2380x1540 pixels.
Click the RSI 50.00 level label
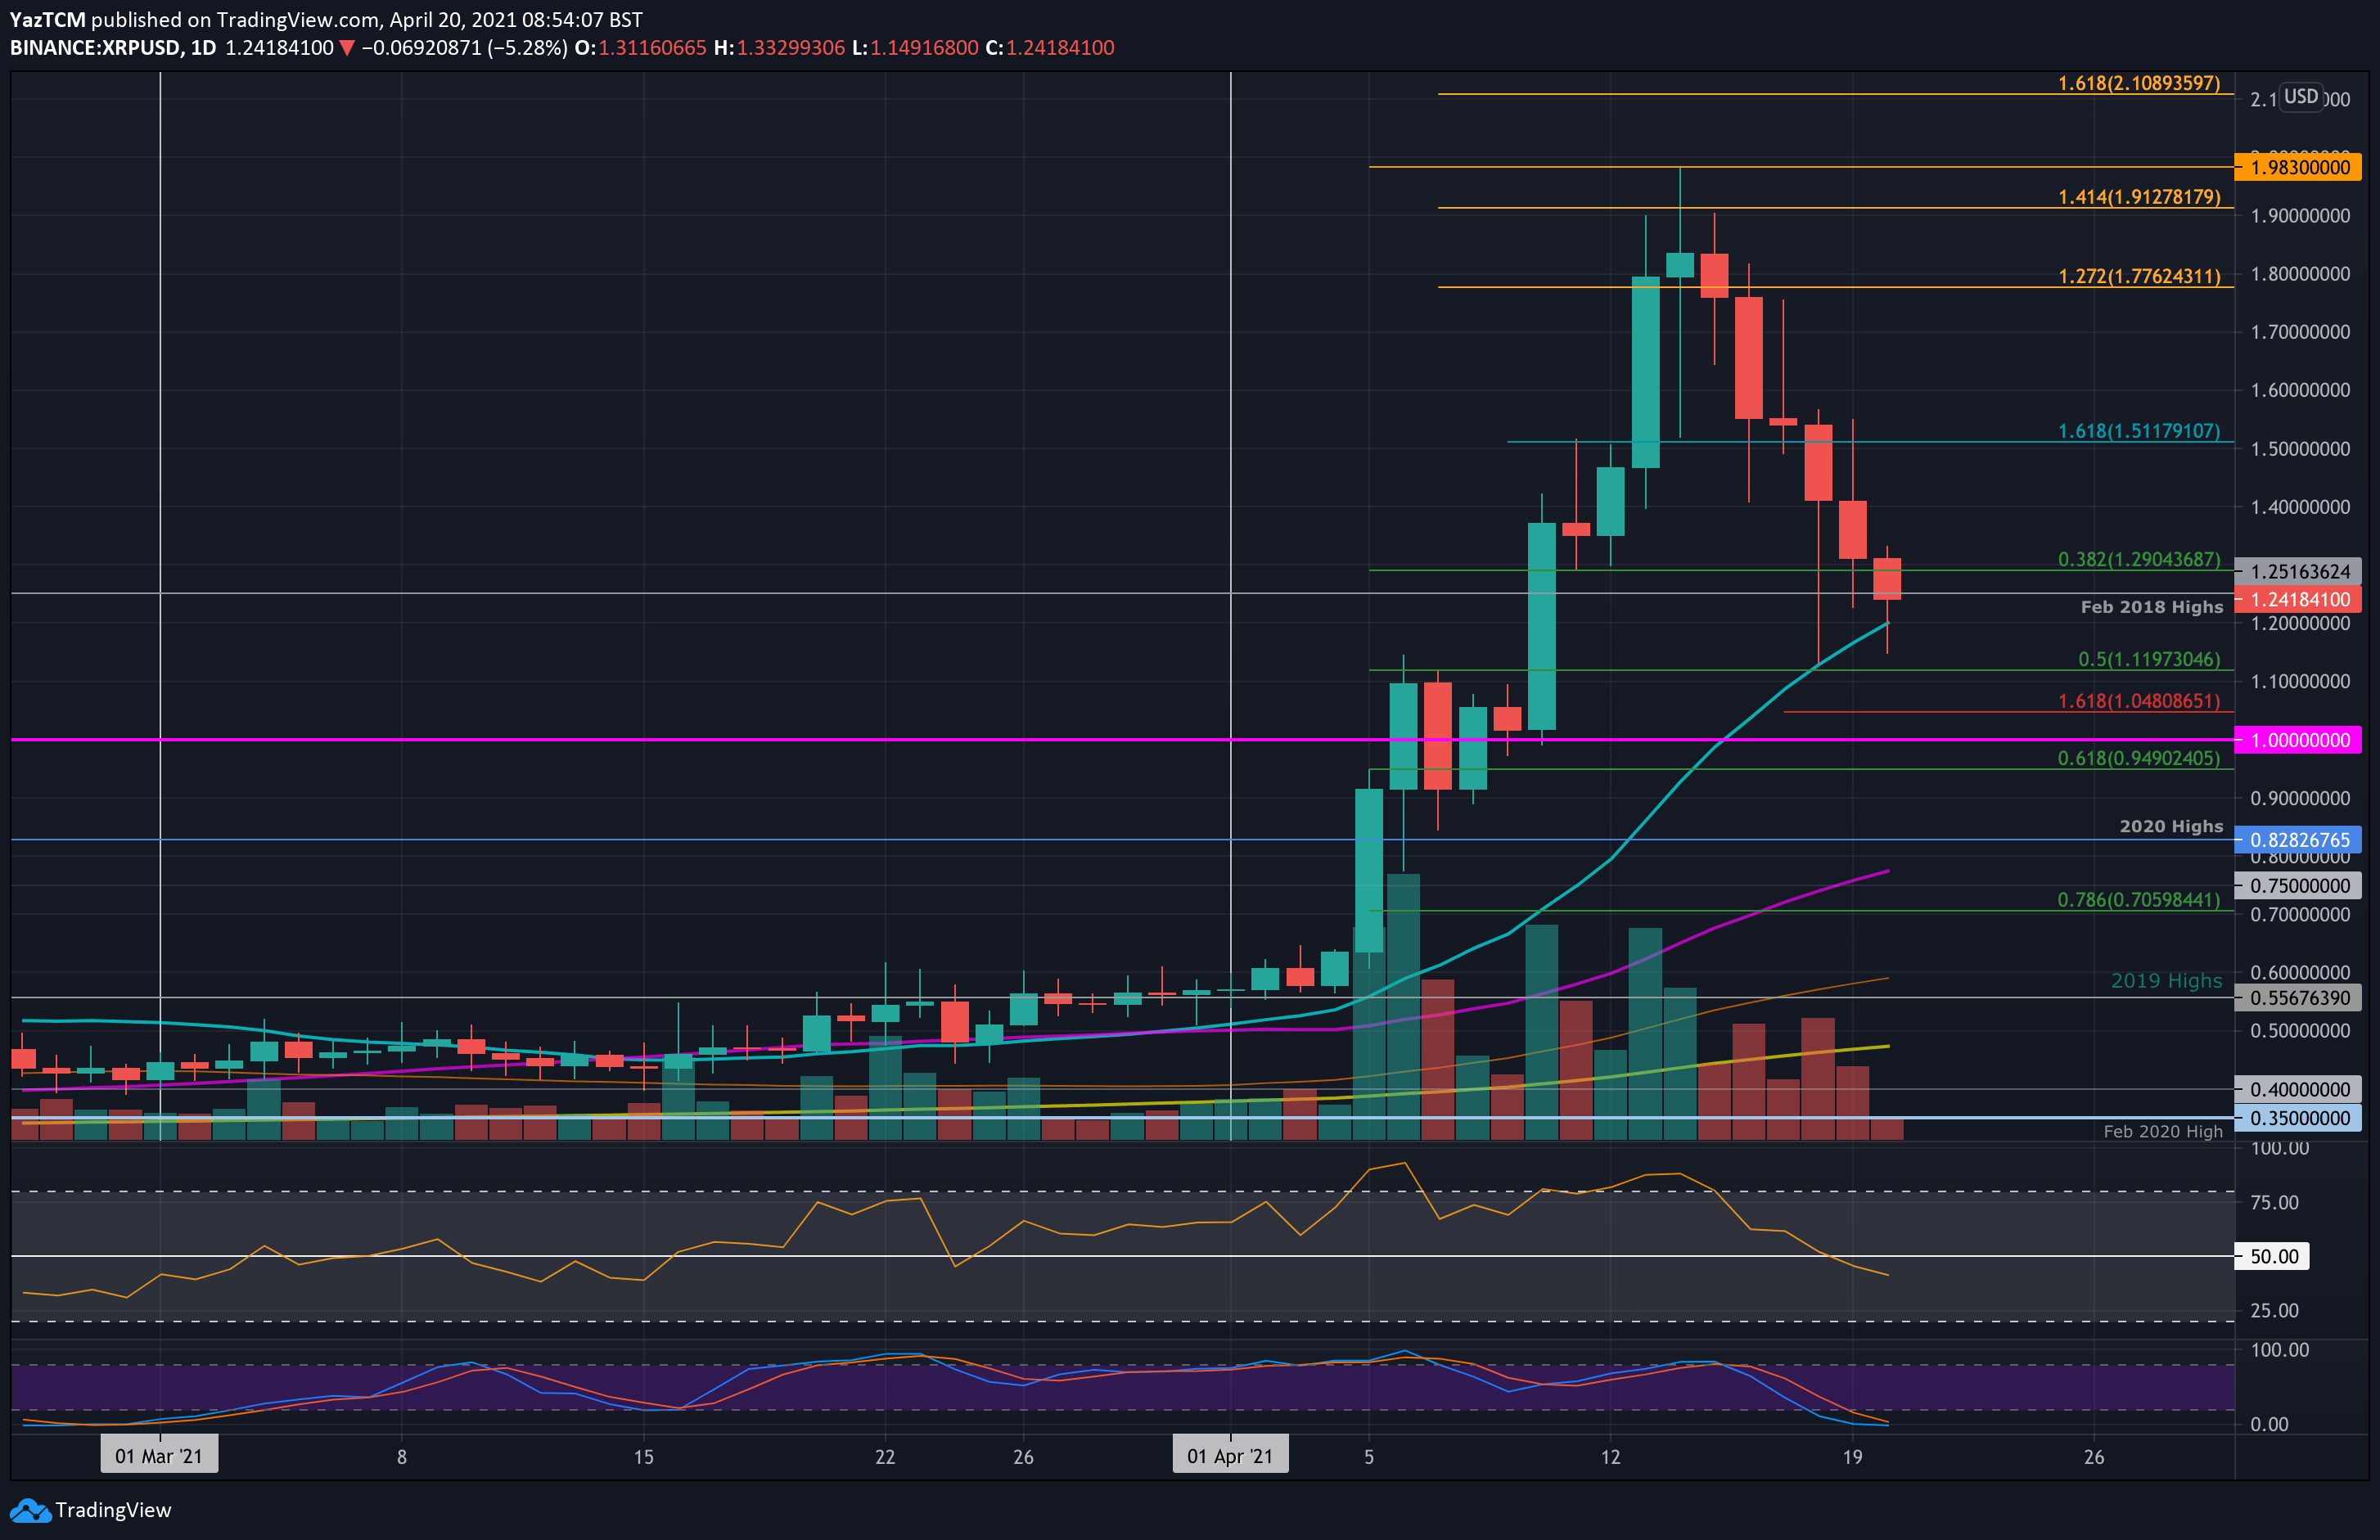2272,1257
